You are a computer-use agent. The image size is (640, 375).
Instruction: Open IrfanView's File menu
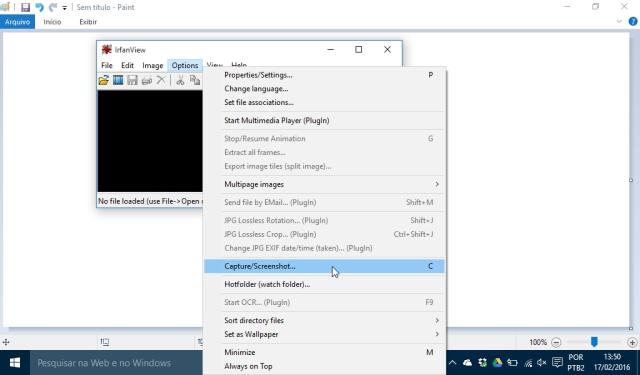(x=107, y=65)
